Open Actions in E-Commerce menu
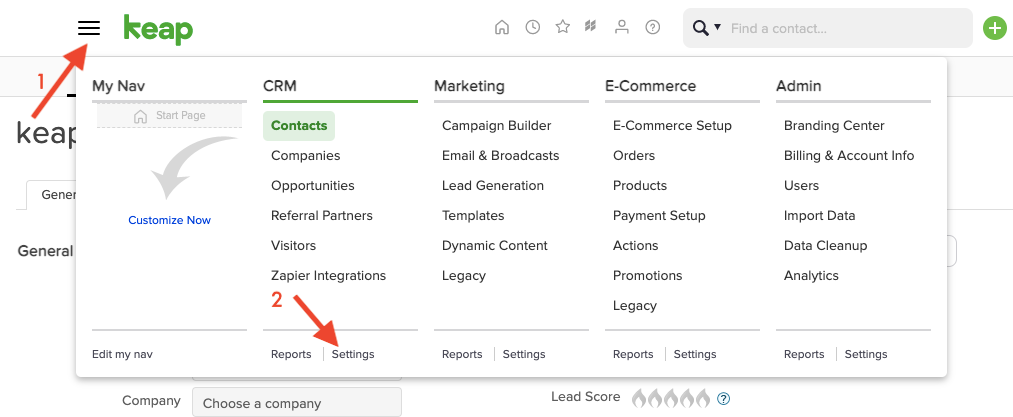The width and height of the screenshot is (1013, 417). (636, 246)
